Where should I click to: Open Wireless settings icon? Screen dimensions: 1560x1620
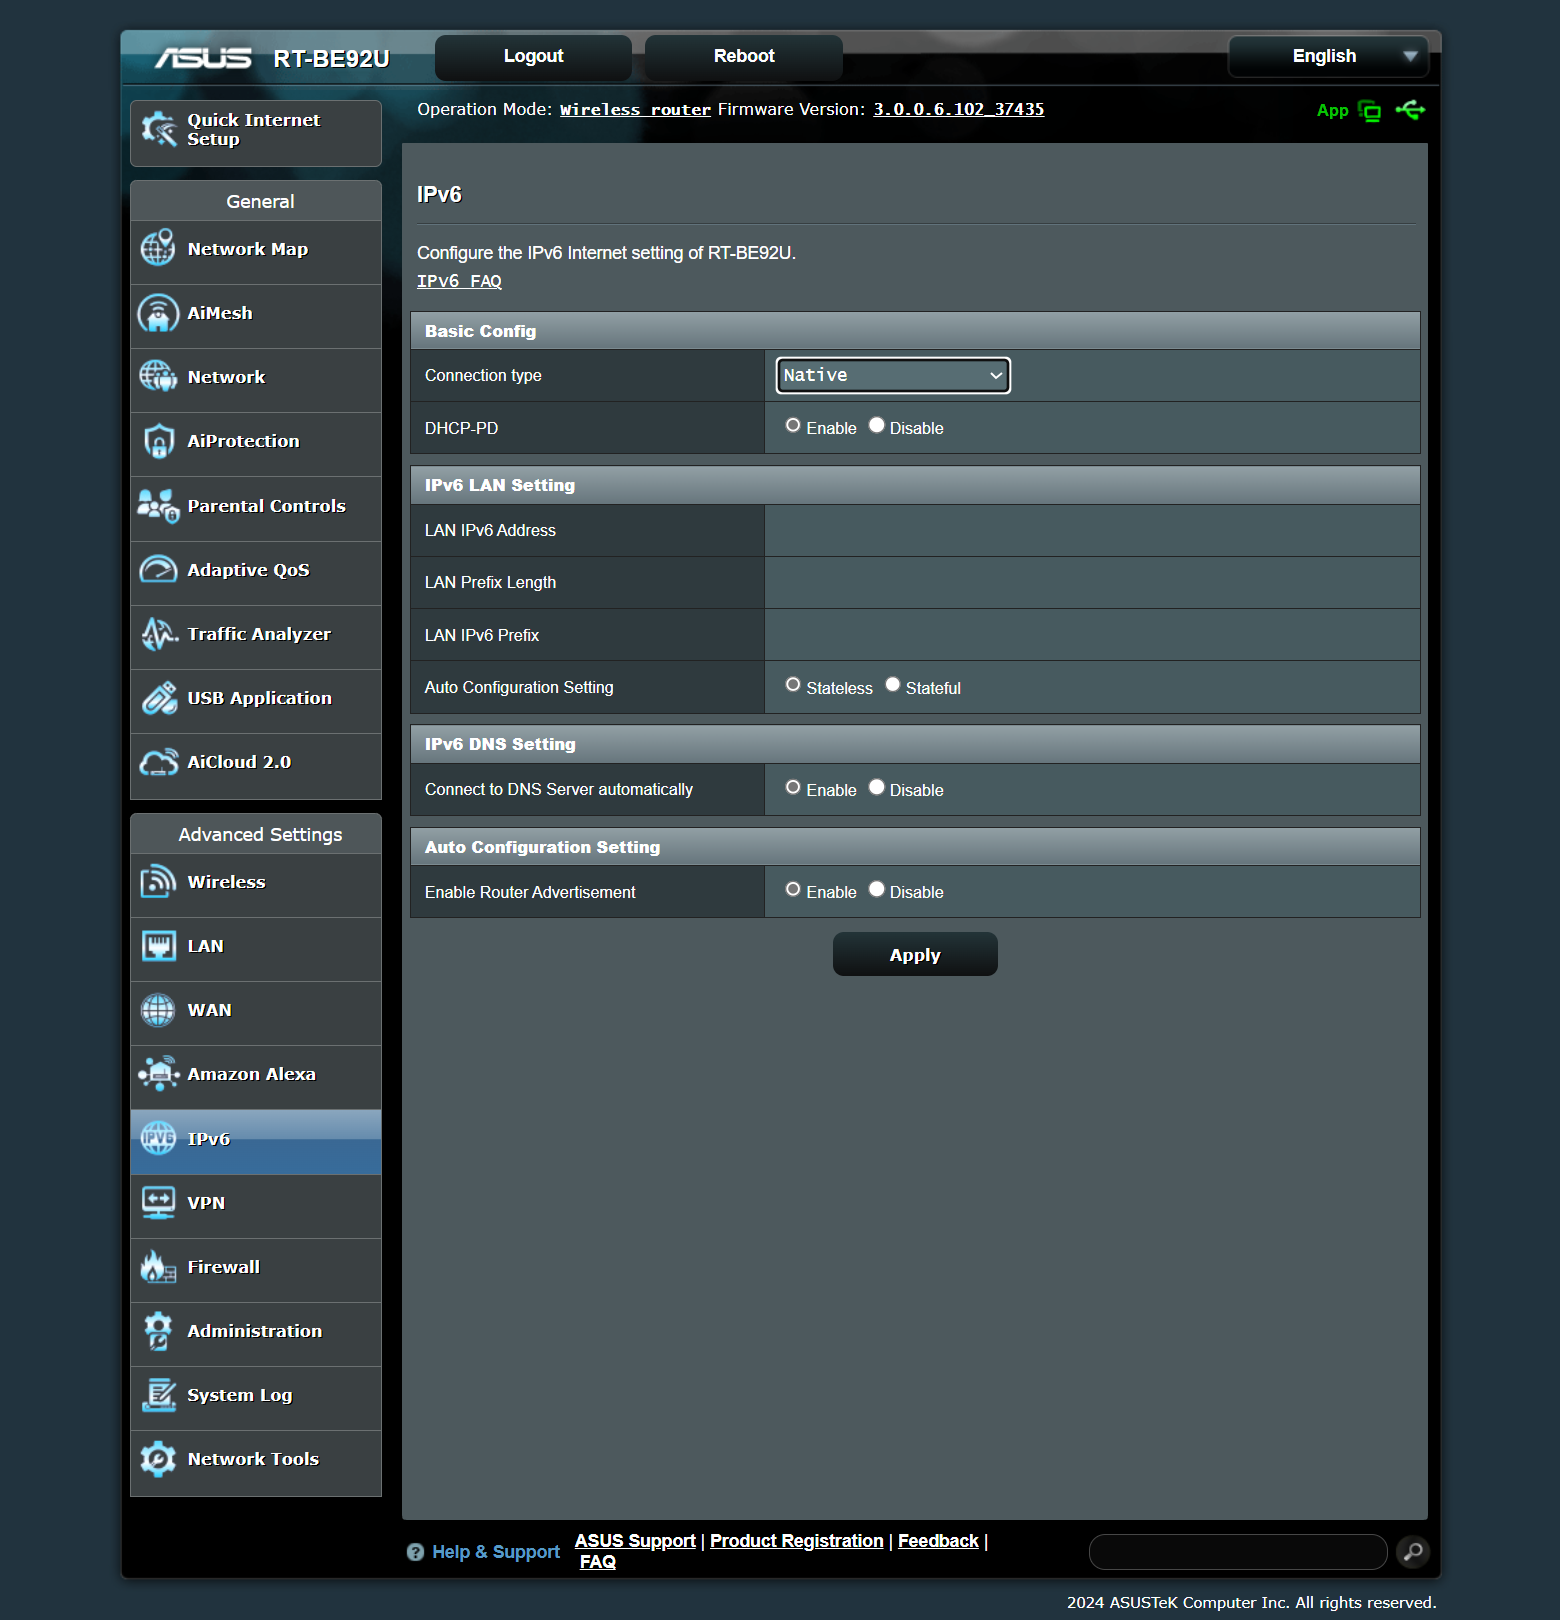pyautogui.click(x=159, y=882)
